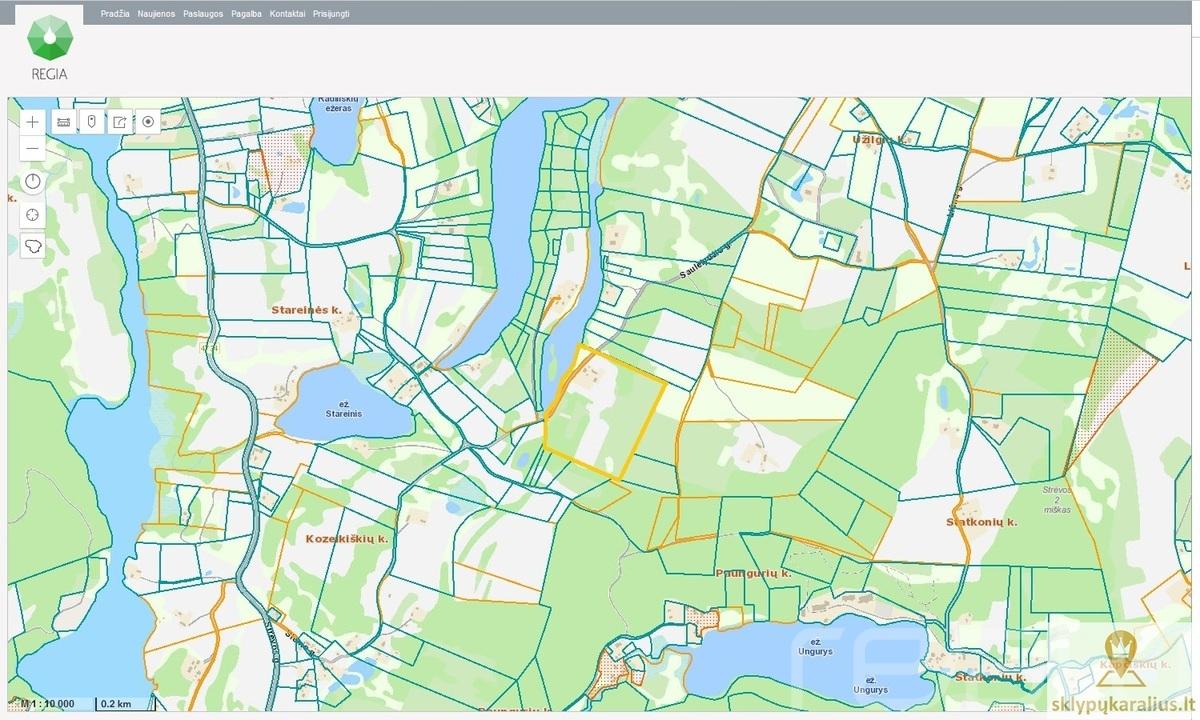Open the Pradžia menu item
Screen dimensions: 1200x720
pyautogui.click(x=115, y=15)
